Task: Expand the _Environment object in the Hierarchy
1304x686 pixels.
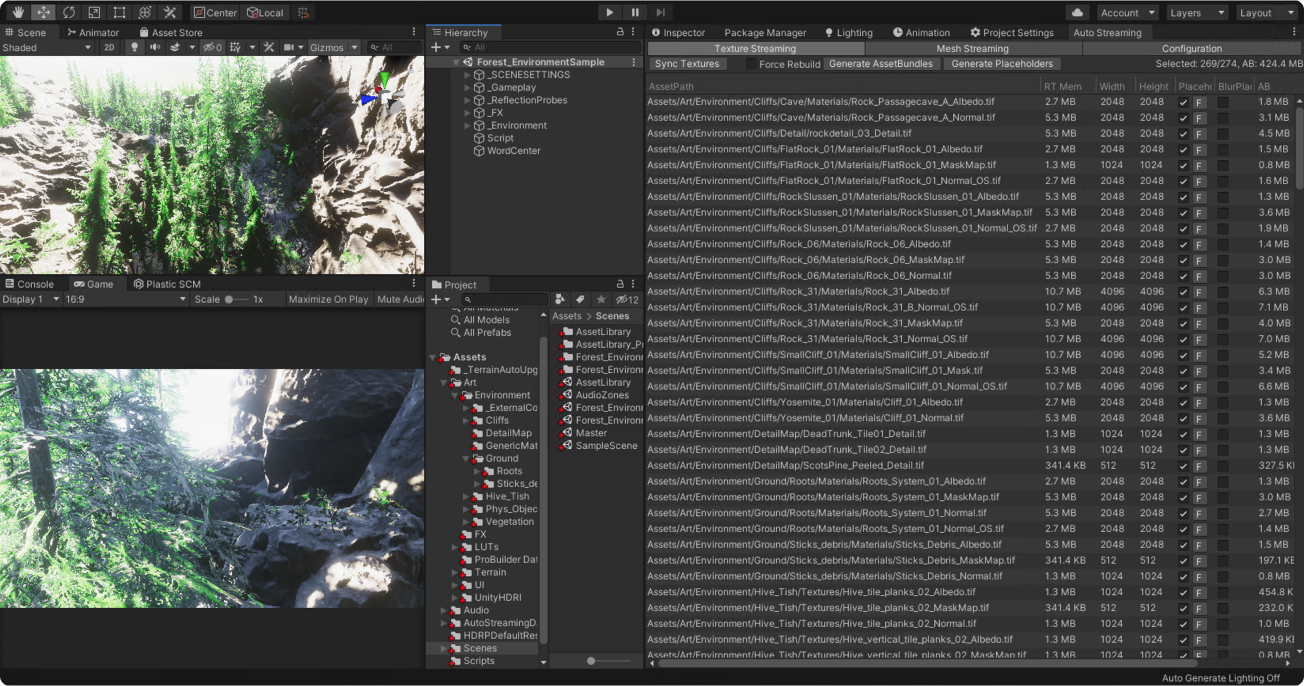Action: (467, 126)
